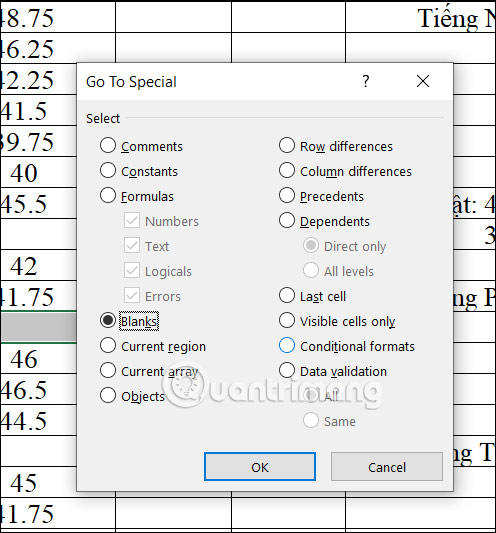Toggle the Text checkbox under Formulas
Screen dimensions: 496x533
[132, 246]
